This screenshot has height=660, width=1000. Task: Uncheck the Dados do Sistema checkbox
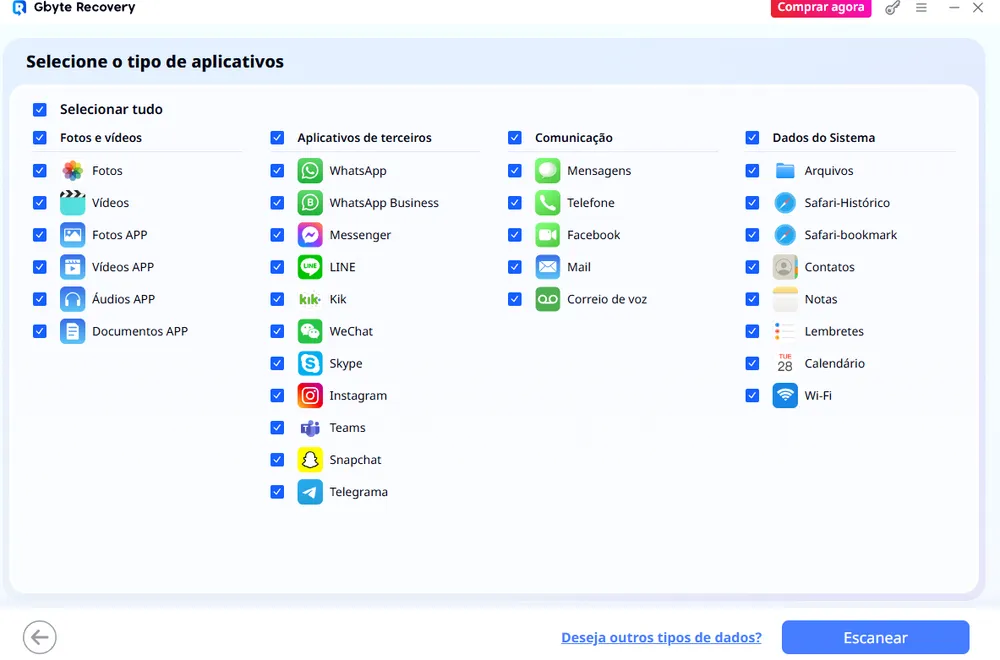pyautogui.click(x=752, y=138)
